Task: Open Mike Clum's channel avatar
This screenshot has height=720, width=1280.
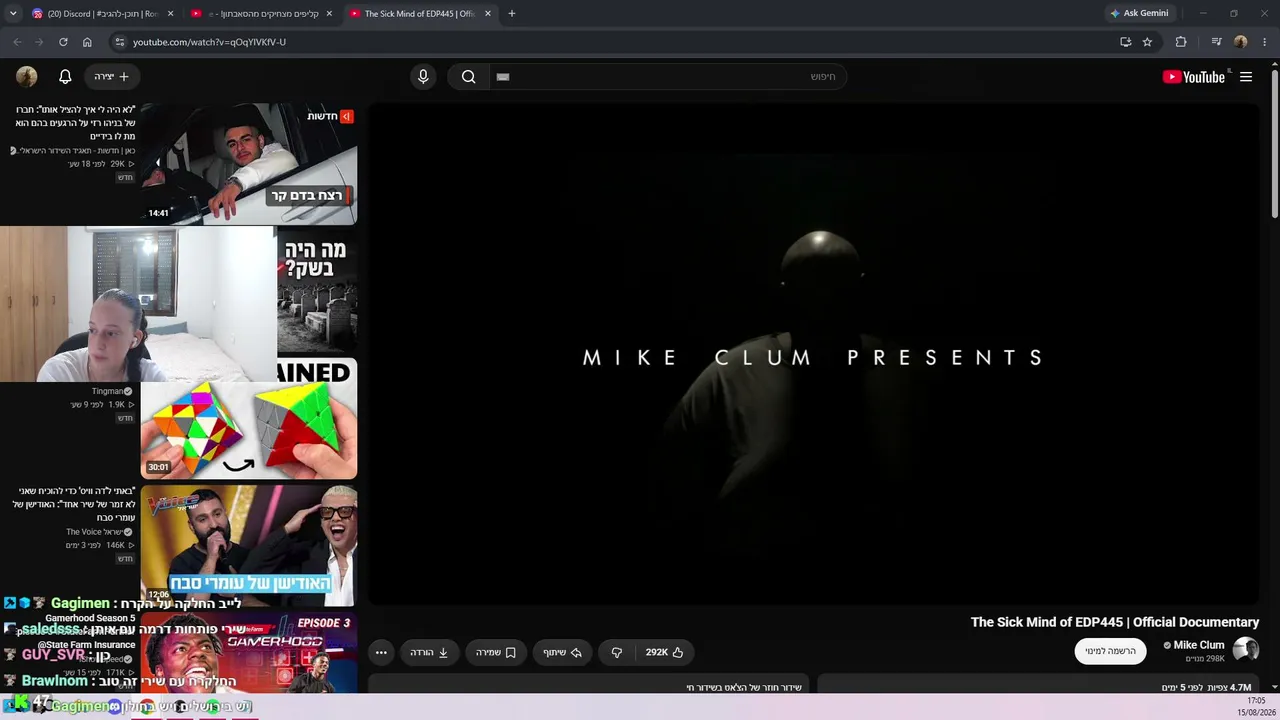Action: [1246, 650]
